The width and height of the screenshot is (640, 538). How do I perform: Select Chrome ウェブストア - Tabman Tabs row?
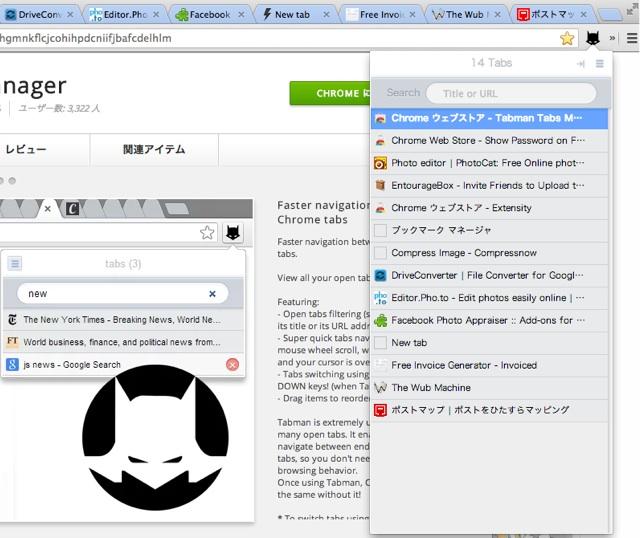coord(489,118)
